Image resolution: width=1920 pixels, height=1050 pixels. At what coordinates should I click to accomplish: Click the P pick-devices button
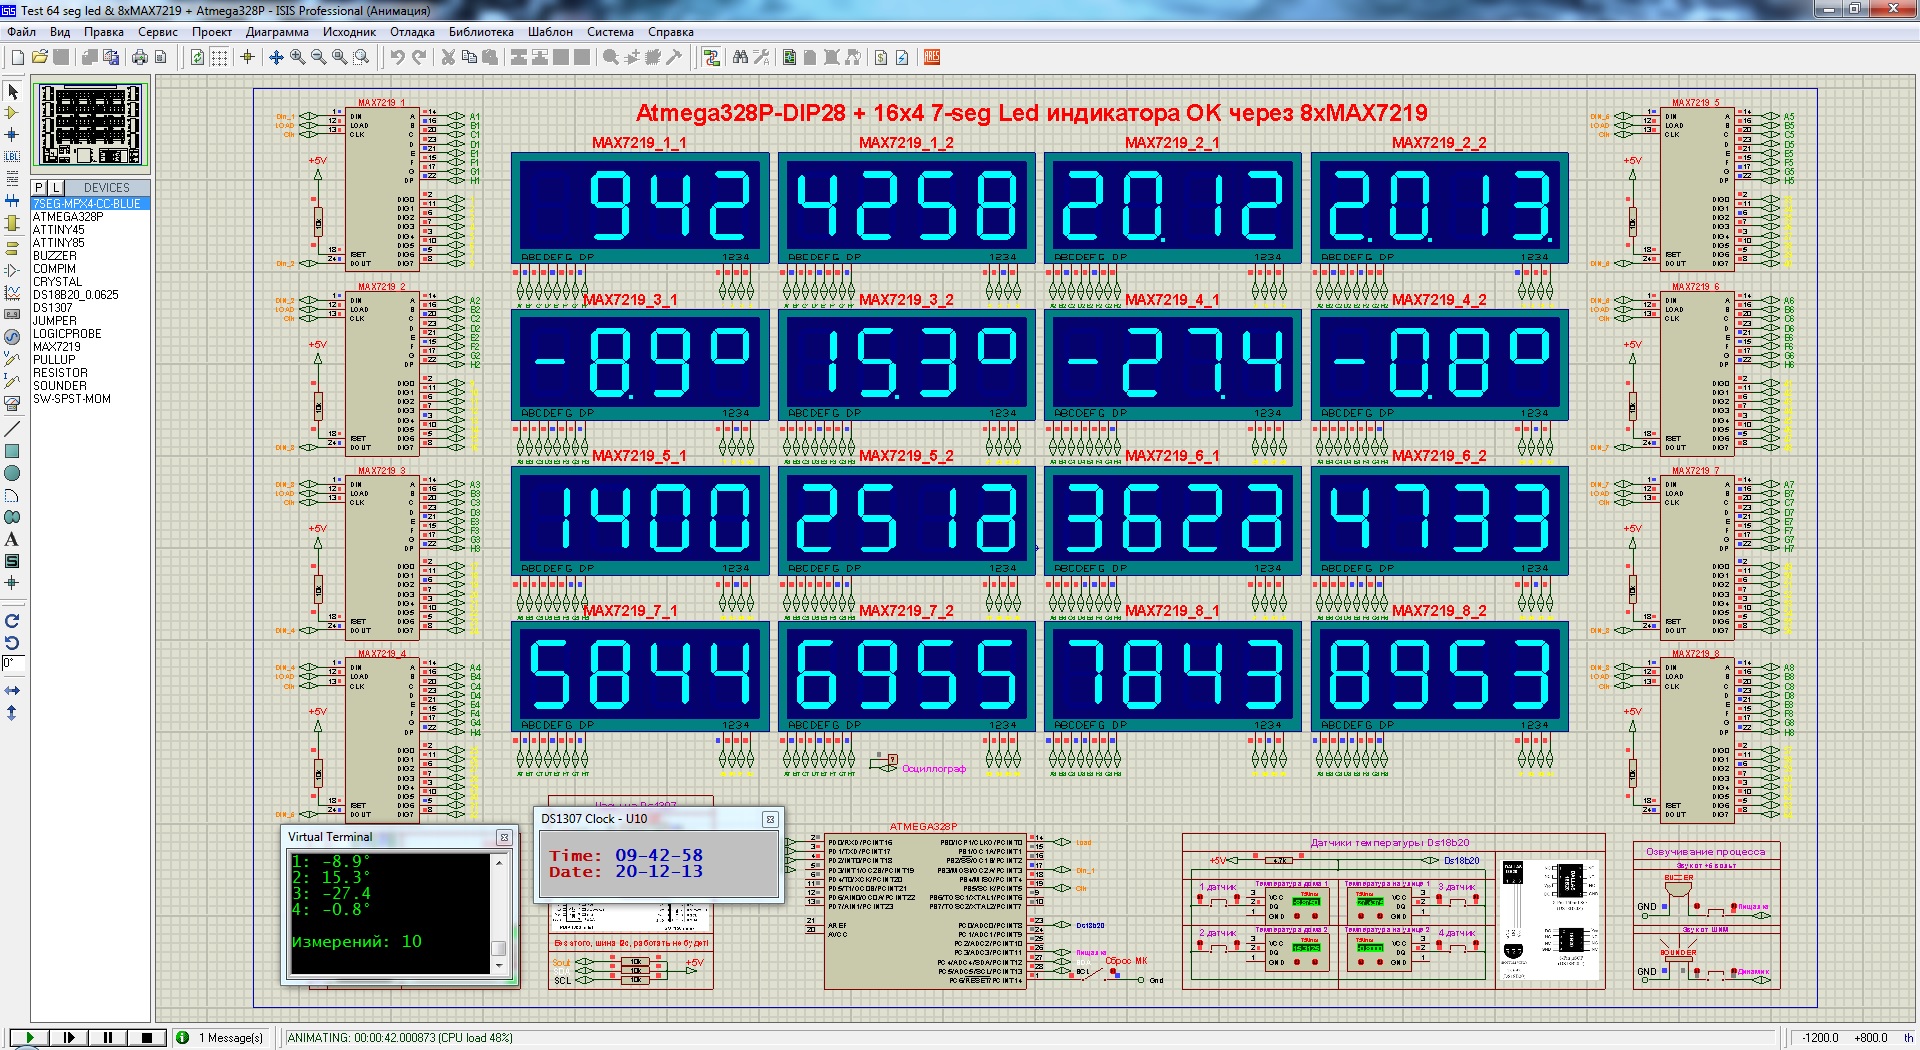click(x=39, y=188)
